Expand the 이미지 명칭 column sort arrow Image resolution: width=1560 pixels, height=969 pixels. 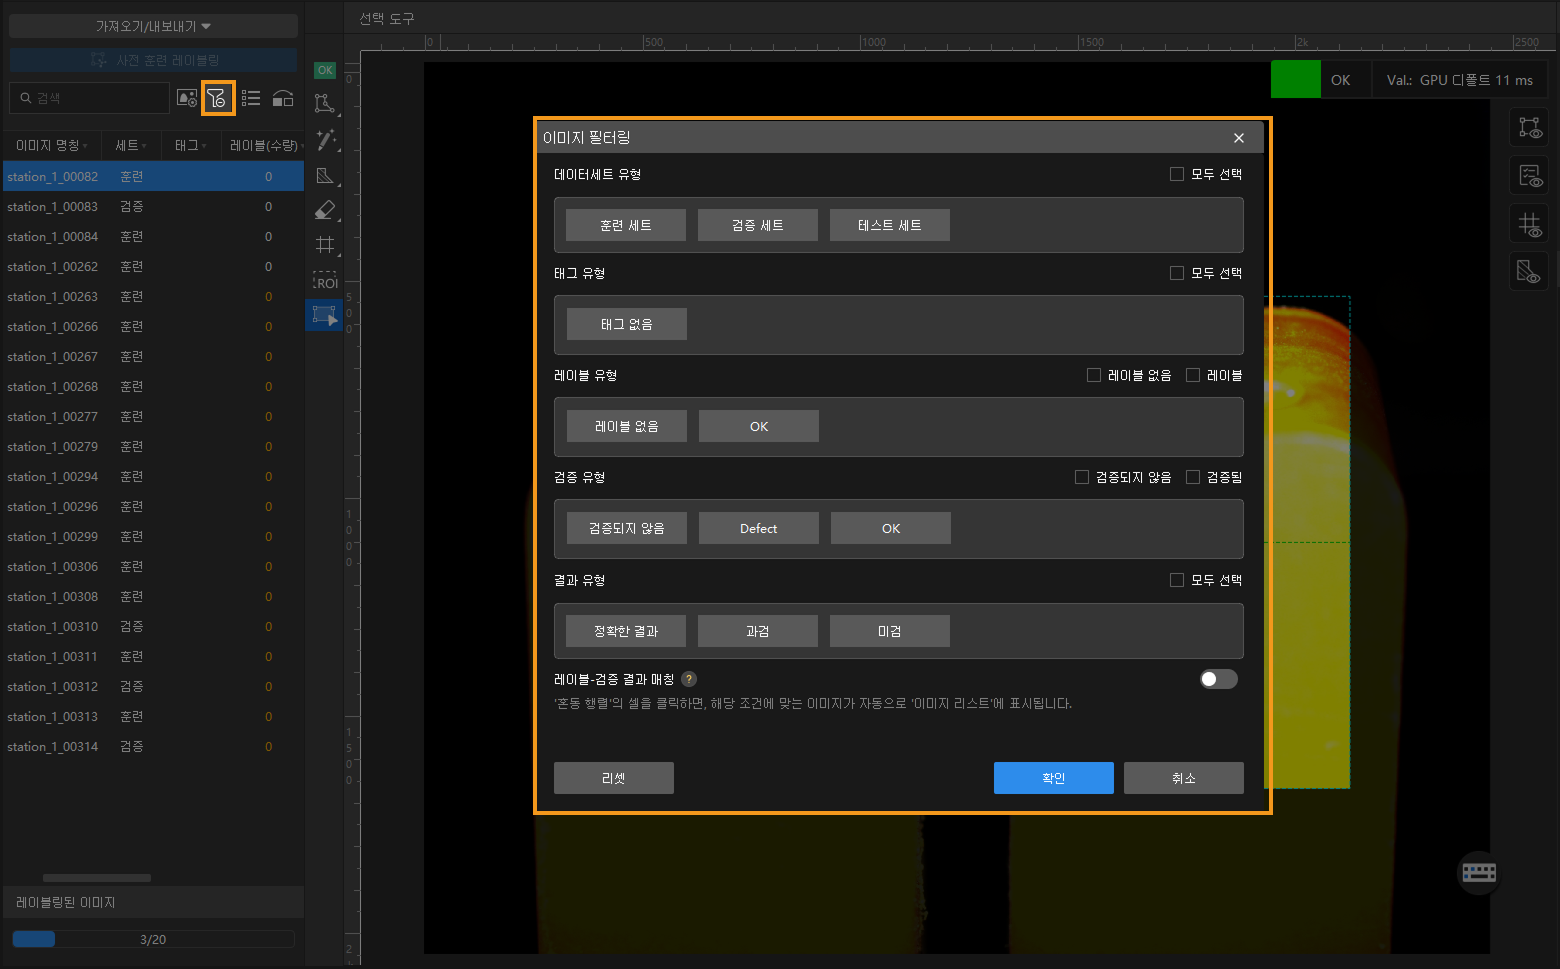coord(85,146)
